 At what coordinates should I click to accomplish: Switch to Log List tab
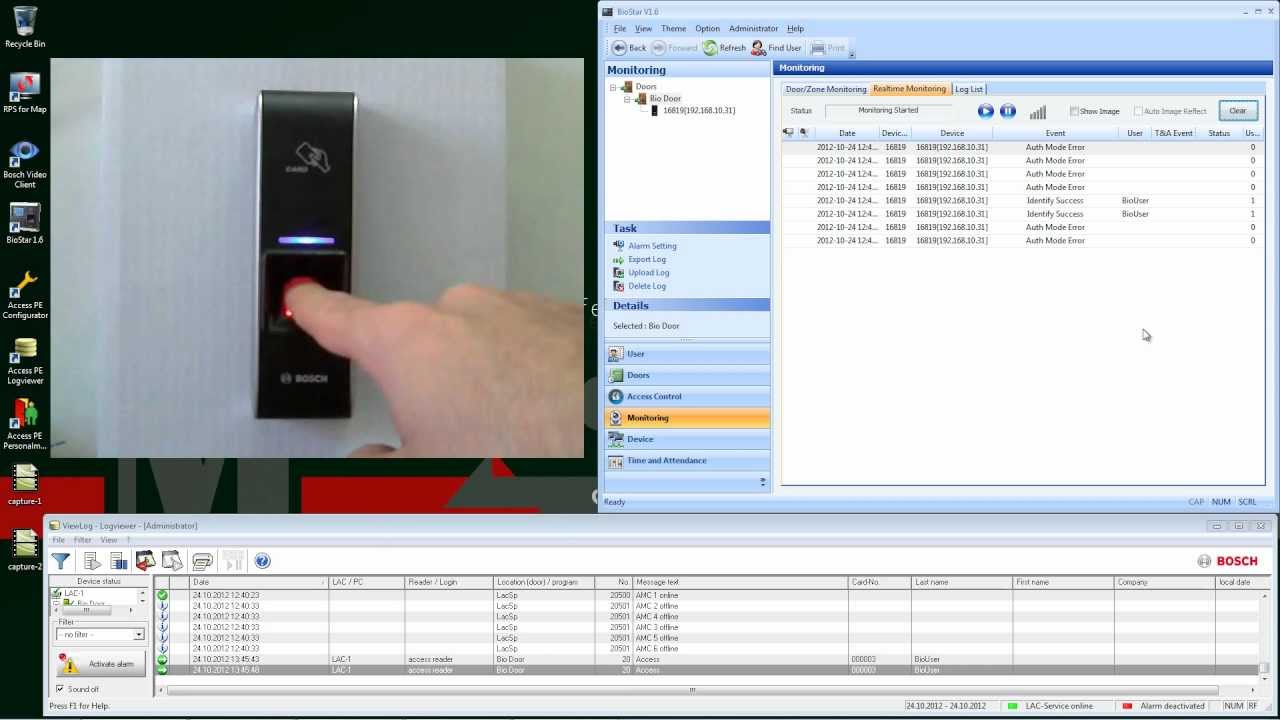[x=968, y=89]
